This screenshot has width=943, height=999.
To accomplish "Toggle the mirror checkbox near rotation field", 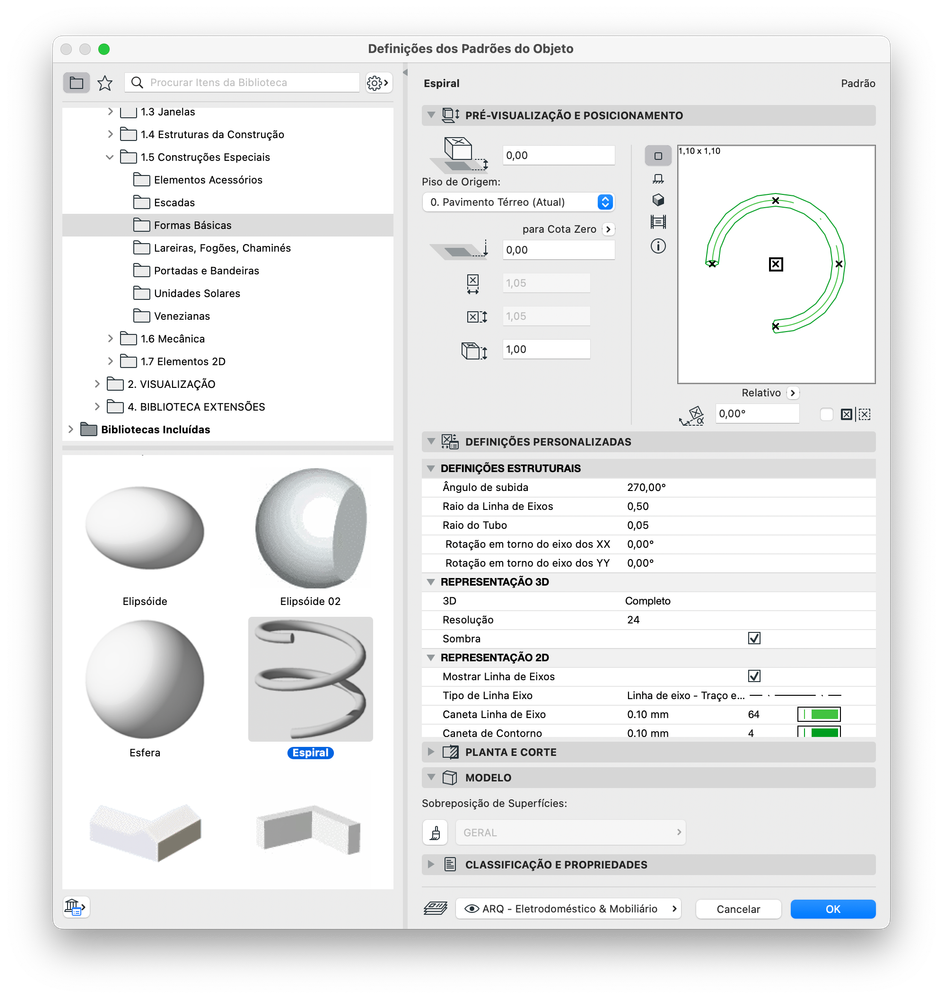I will point(826,415).
